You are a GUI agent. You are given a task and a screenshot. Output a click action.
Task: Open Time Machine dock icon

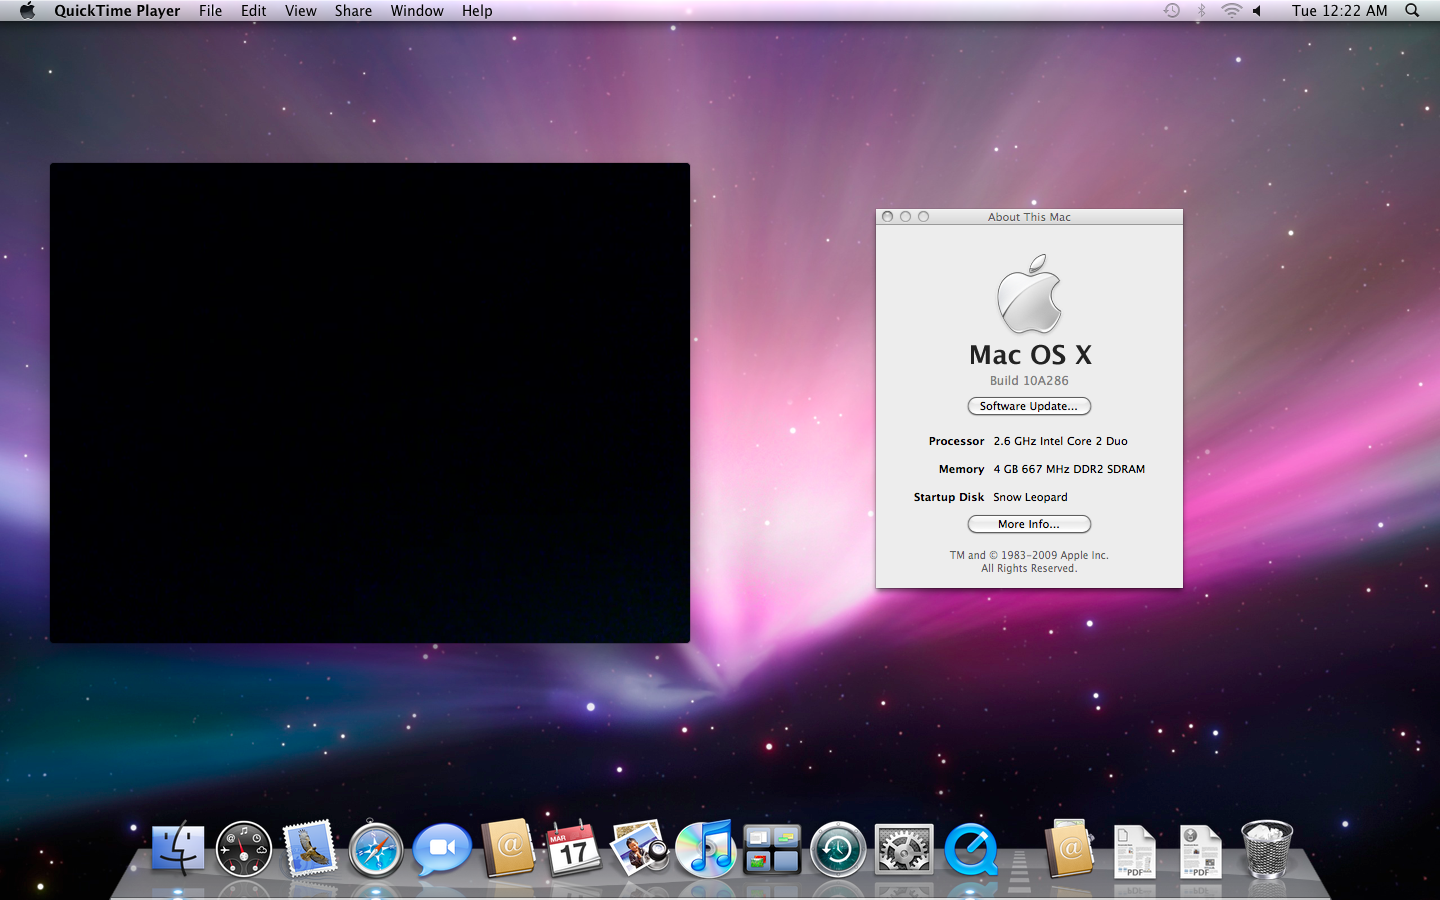tap(838, 849)
